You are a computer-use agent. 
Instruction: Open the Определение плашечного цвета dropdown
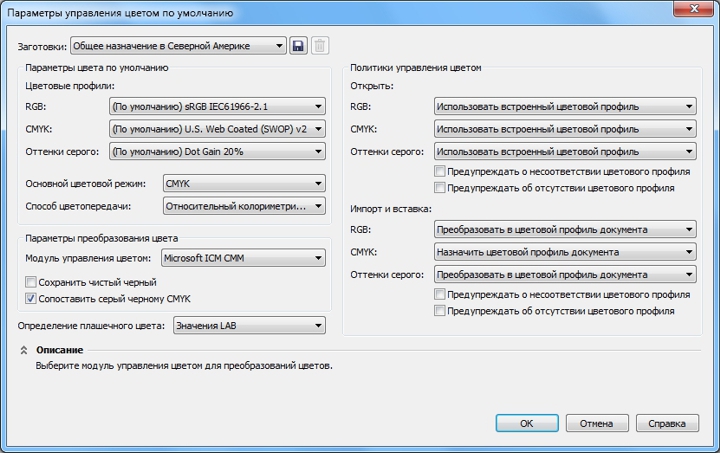[x=249, y=325]
